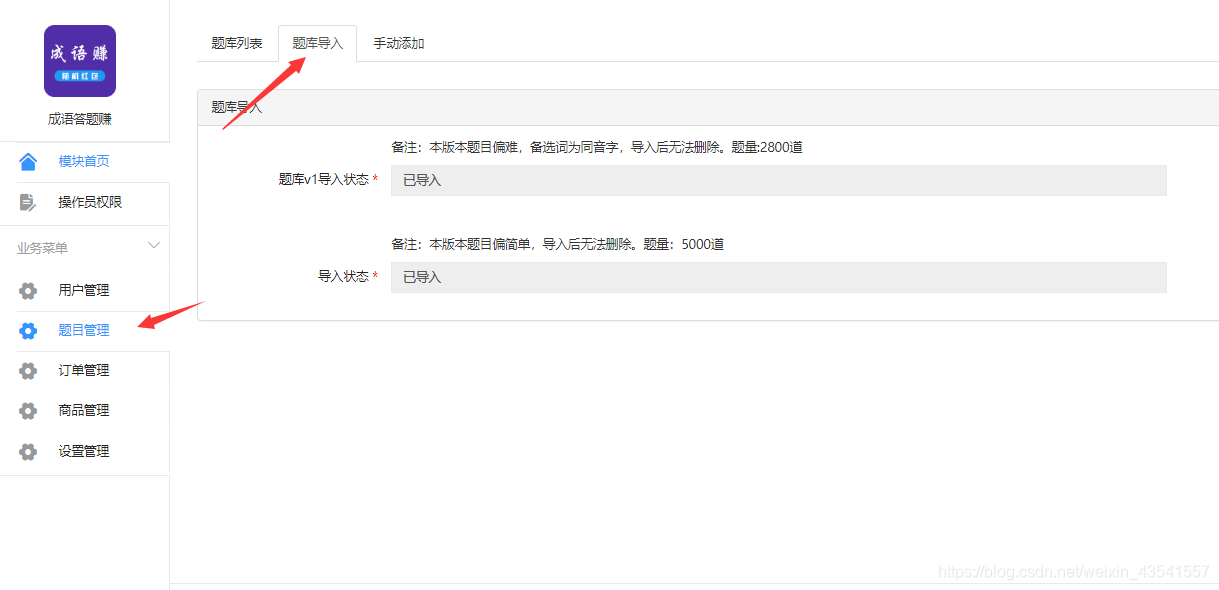Image resolution: width=1219 pixels, height=590 pixels.
Task: Click the home icon beside 模块首页
Action: 27,161
